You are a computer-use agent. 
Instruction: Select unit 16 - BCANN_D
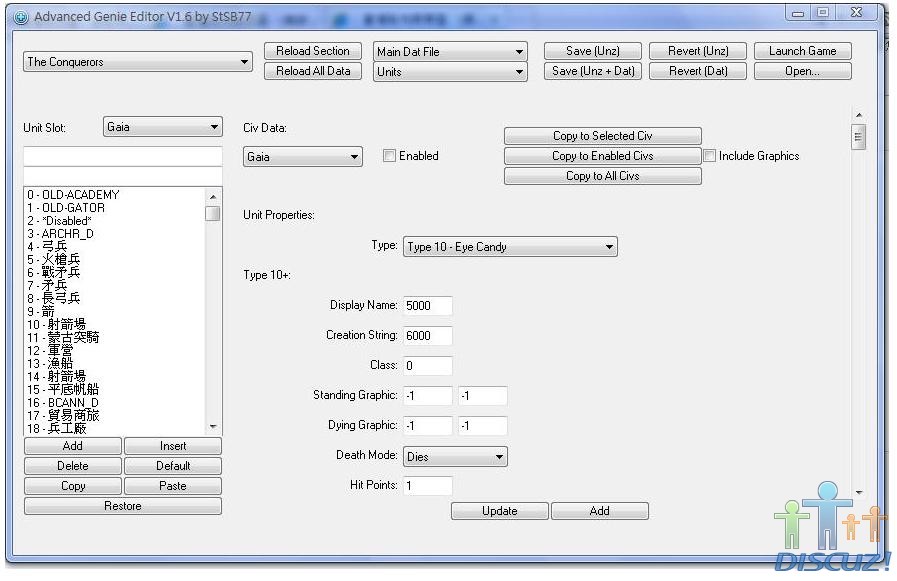point(114,403)
